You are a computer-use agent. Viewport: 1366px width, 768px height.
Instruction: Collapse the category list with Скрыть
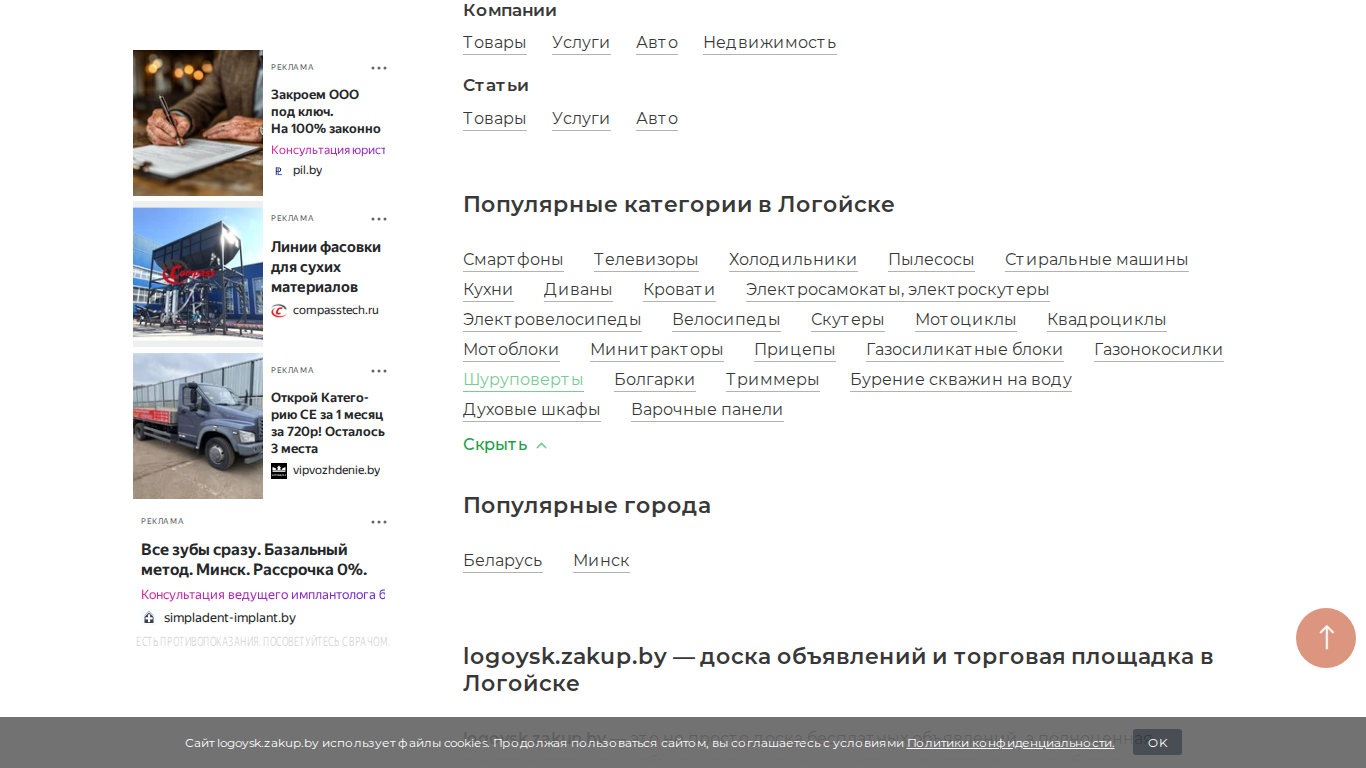pyautogui.click(x=505, y=445)
